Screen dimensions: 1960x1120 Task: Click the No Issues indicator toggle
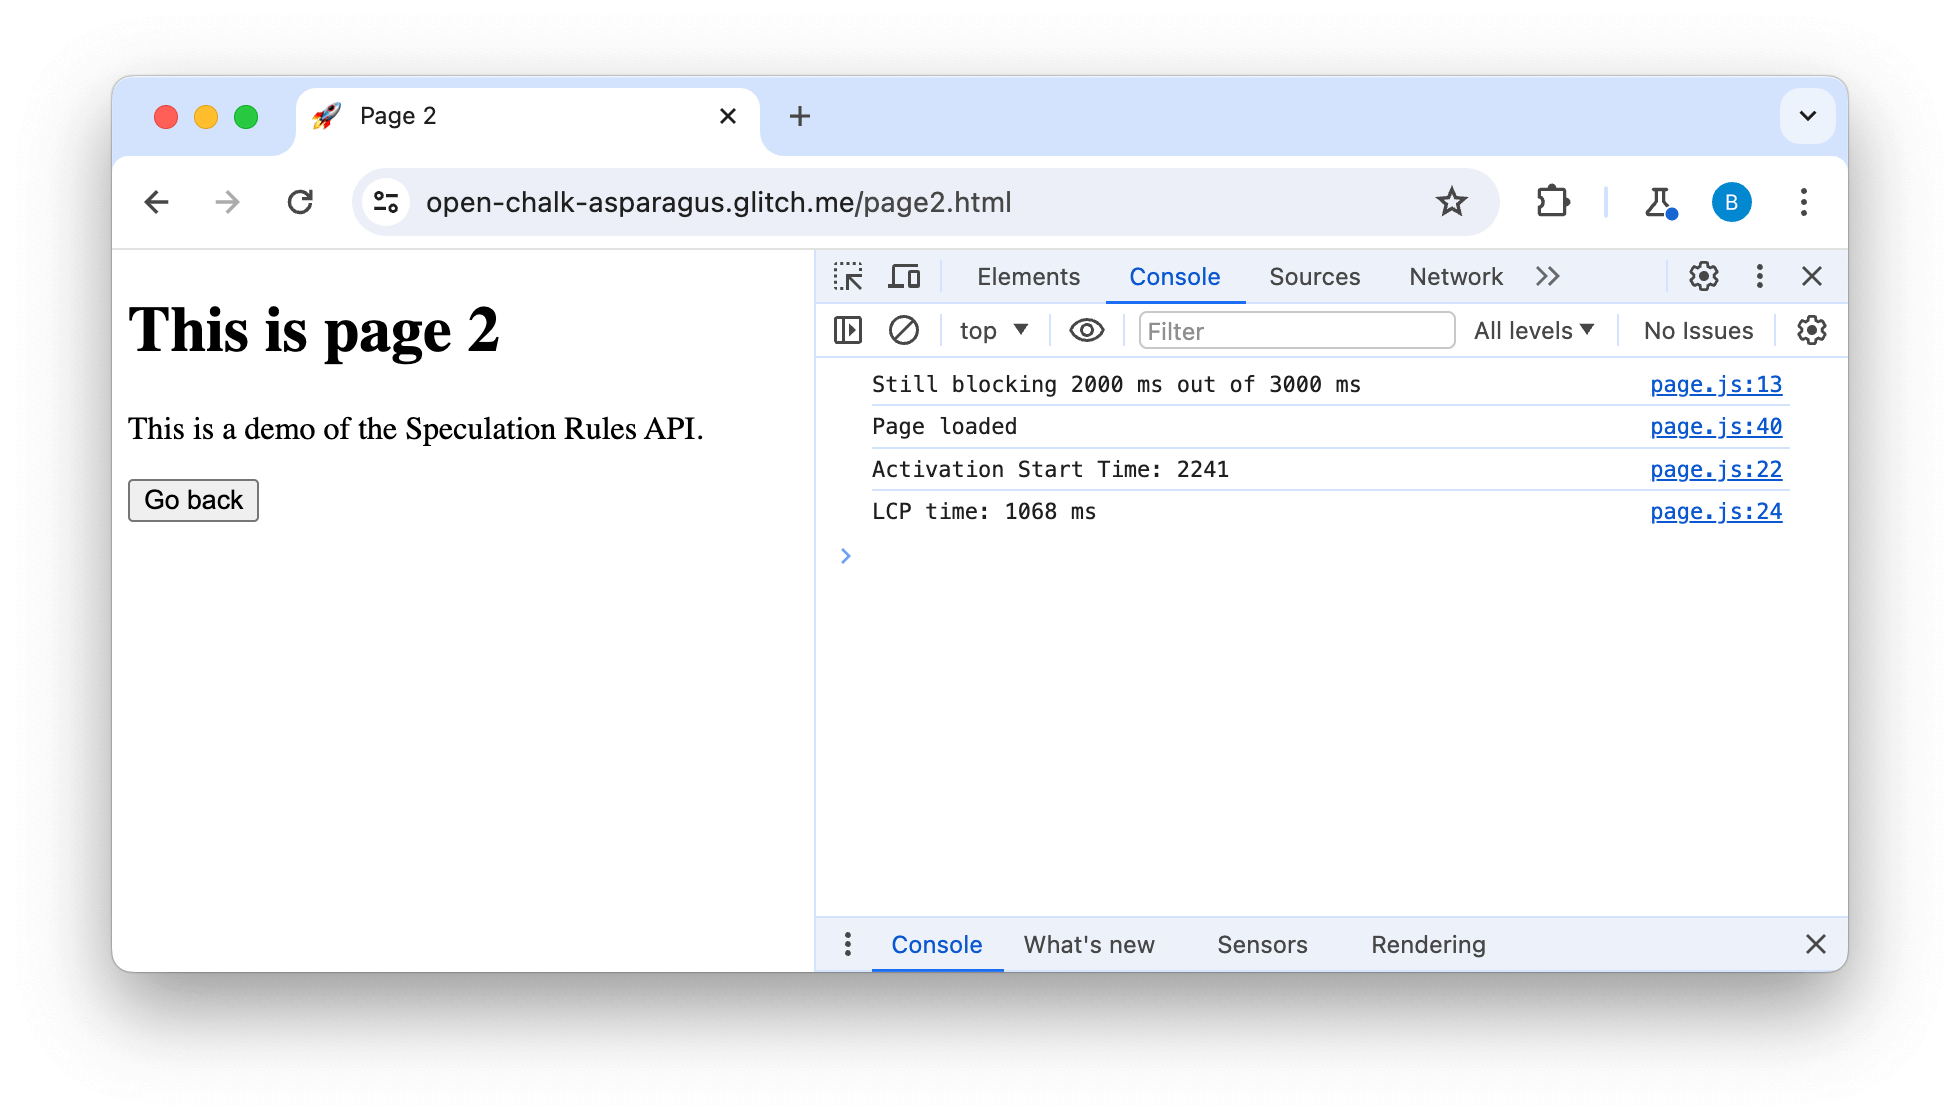1698,330
